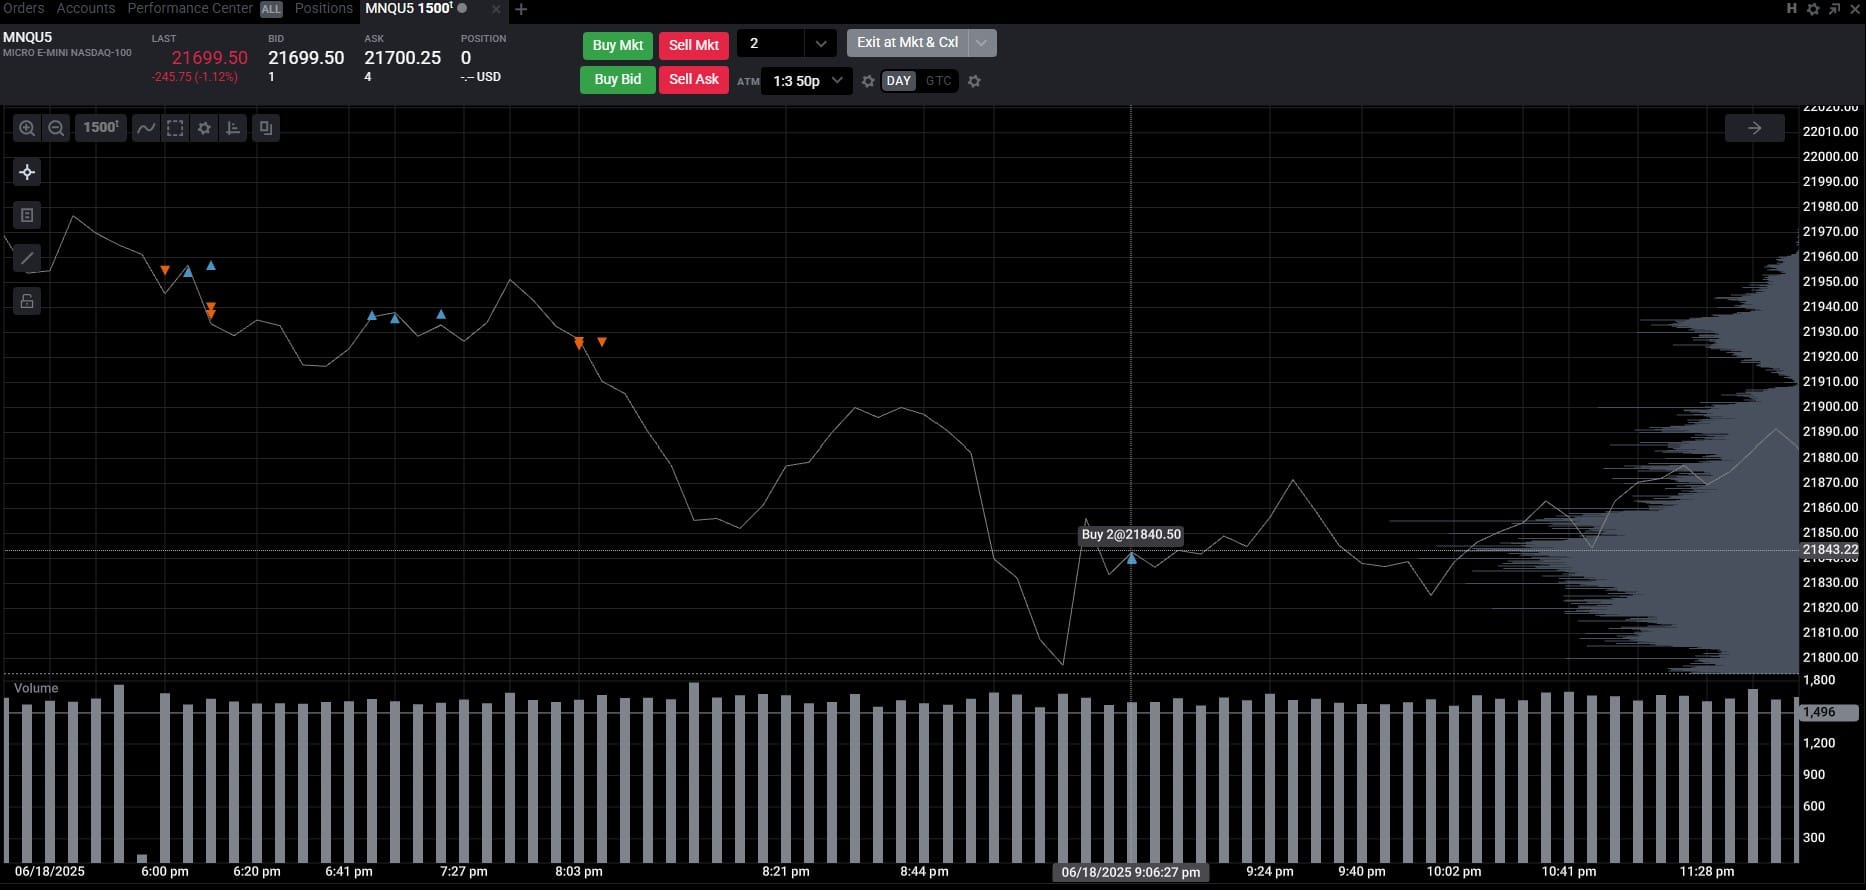Click the bid price 21699.50

coord(306,58)
